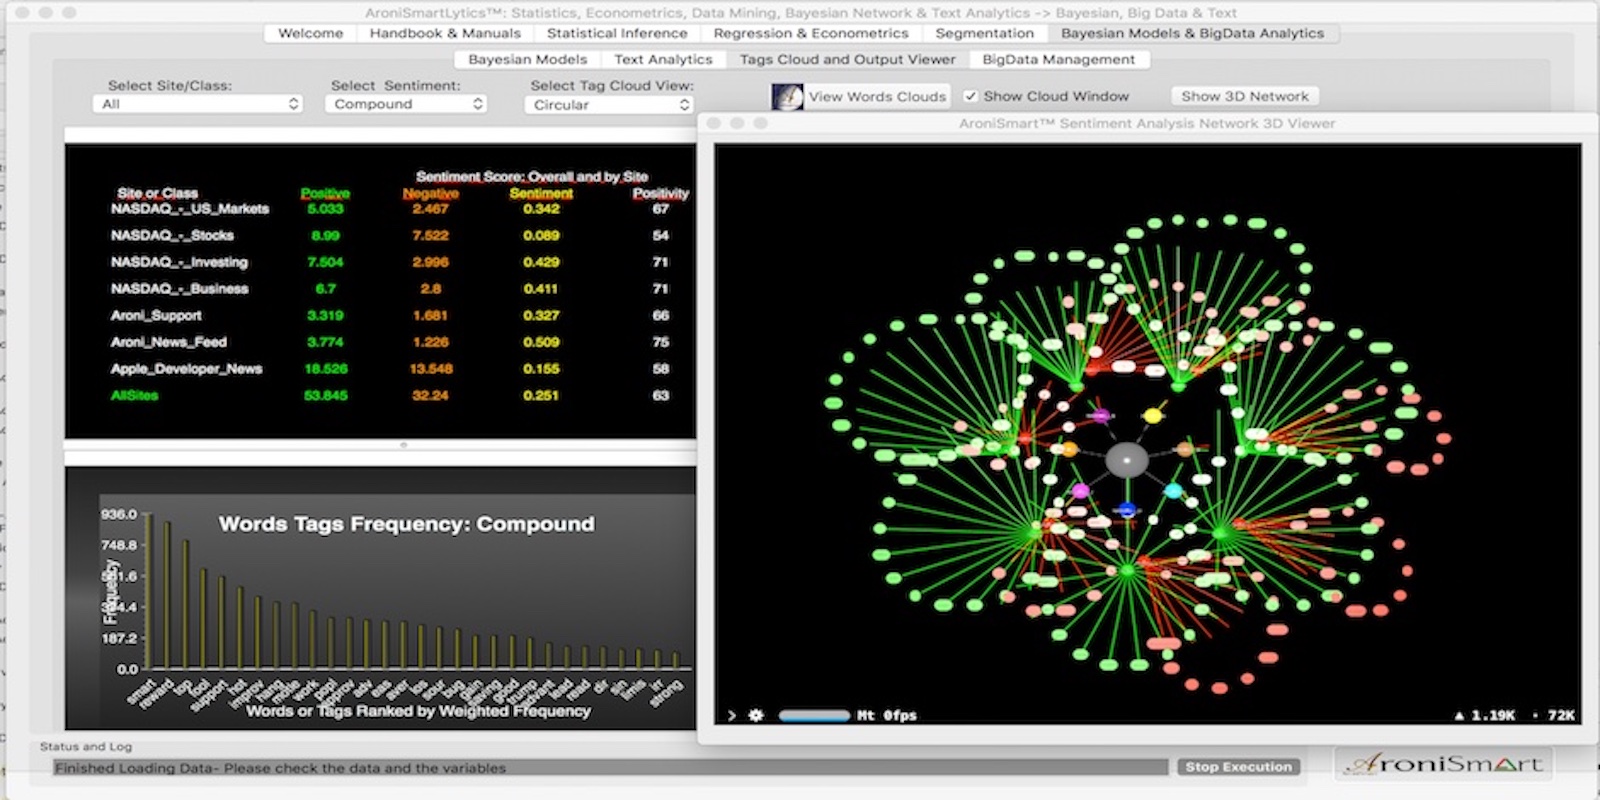Viewport: 1600px width, 800px height.
Task: Go to the Segmentation tab
Action: coord(984,33)
